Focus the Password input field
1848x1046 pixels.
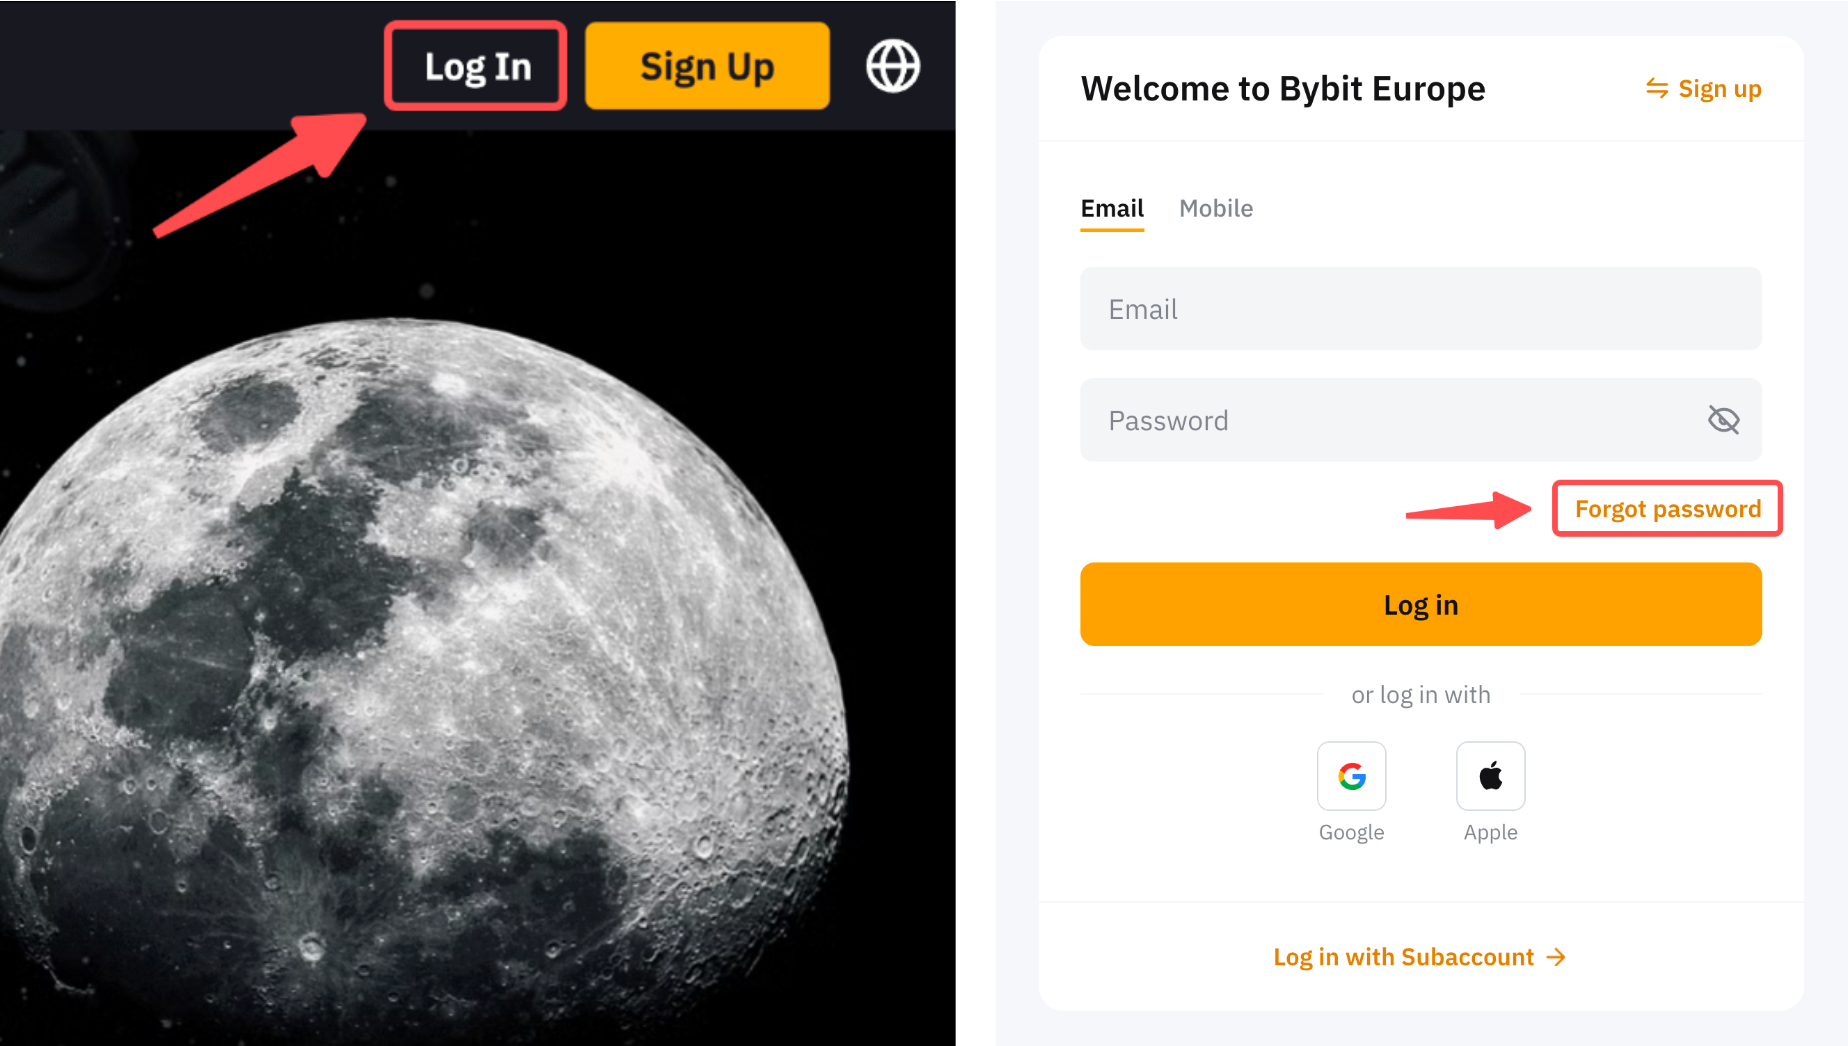click(x=1390, y=420)
